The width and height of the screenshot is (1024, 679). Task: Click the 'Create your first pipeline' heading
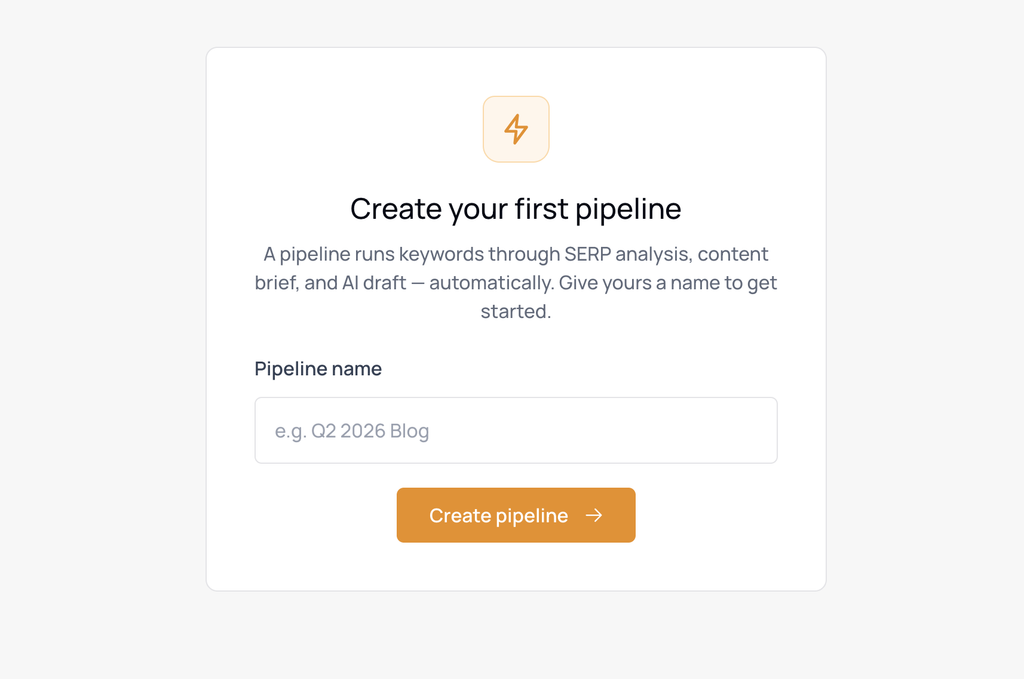[x=516, y=210]
